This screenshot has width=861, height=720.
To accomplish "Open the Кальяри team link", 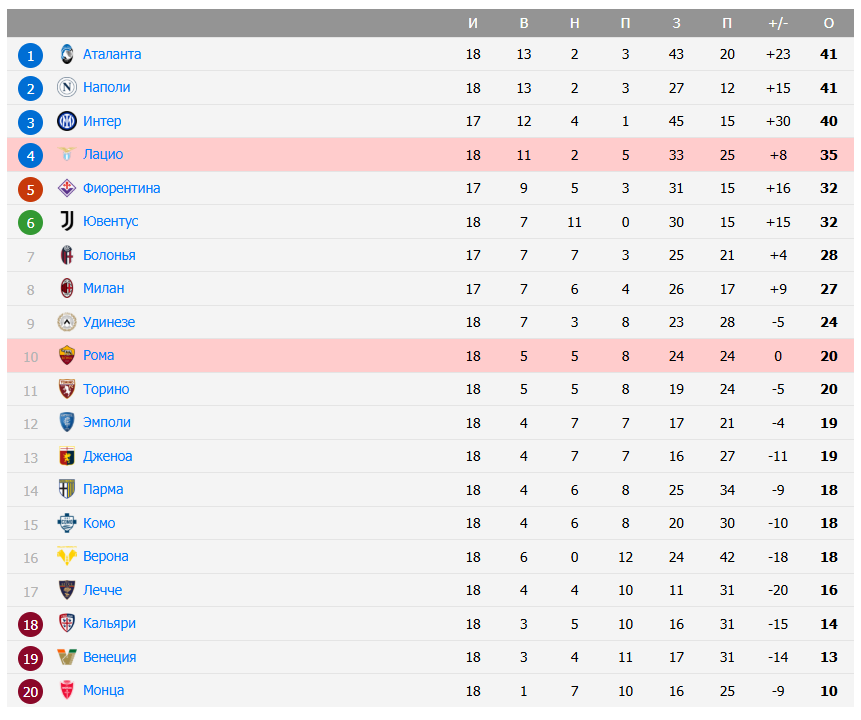I will point(109,623).
